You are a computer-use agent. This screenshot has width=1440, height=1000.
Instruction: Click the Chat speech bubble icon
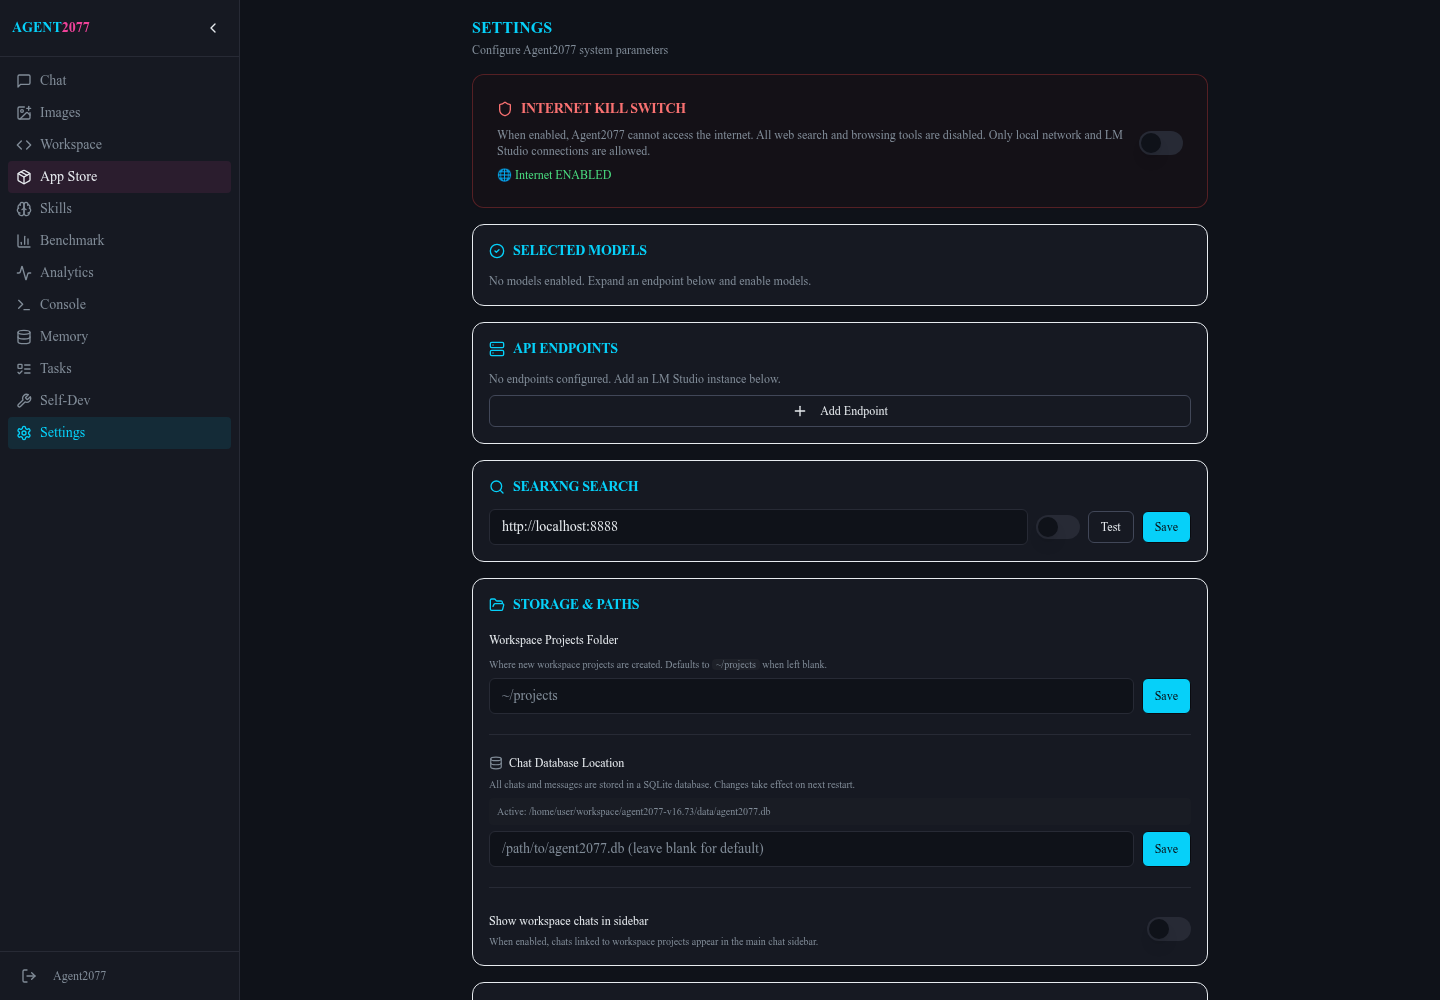point(24,81)
